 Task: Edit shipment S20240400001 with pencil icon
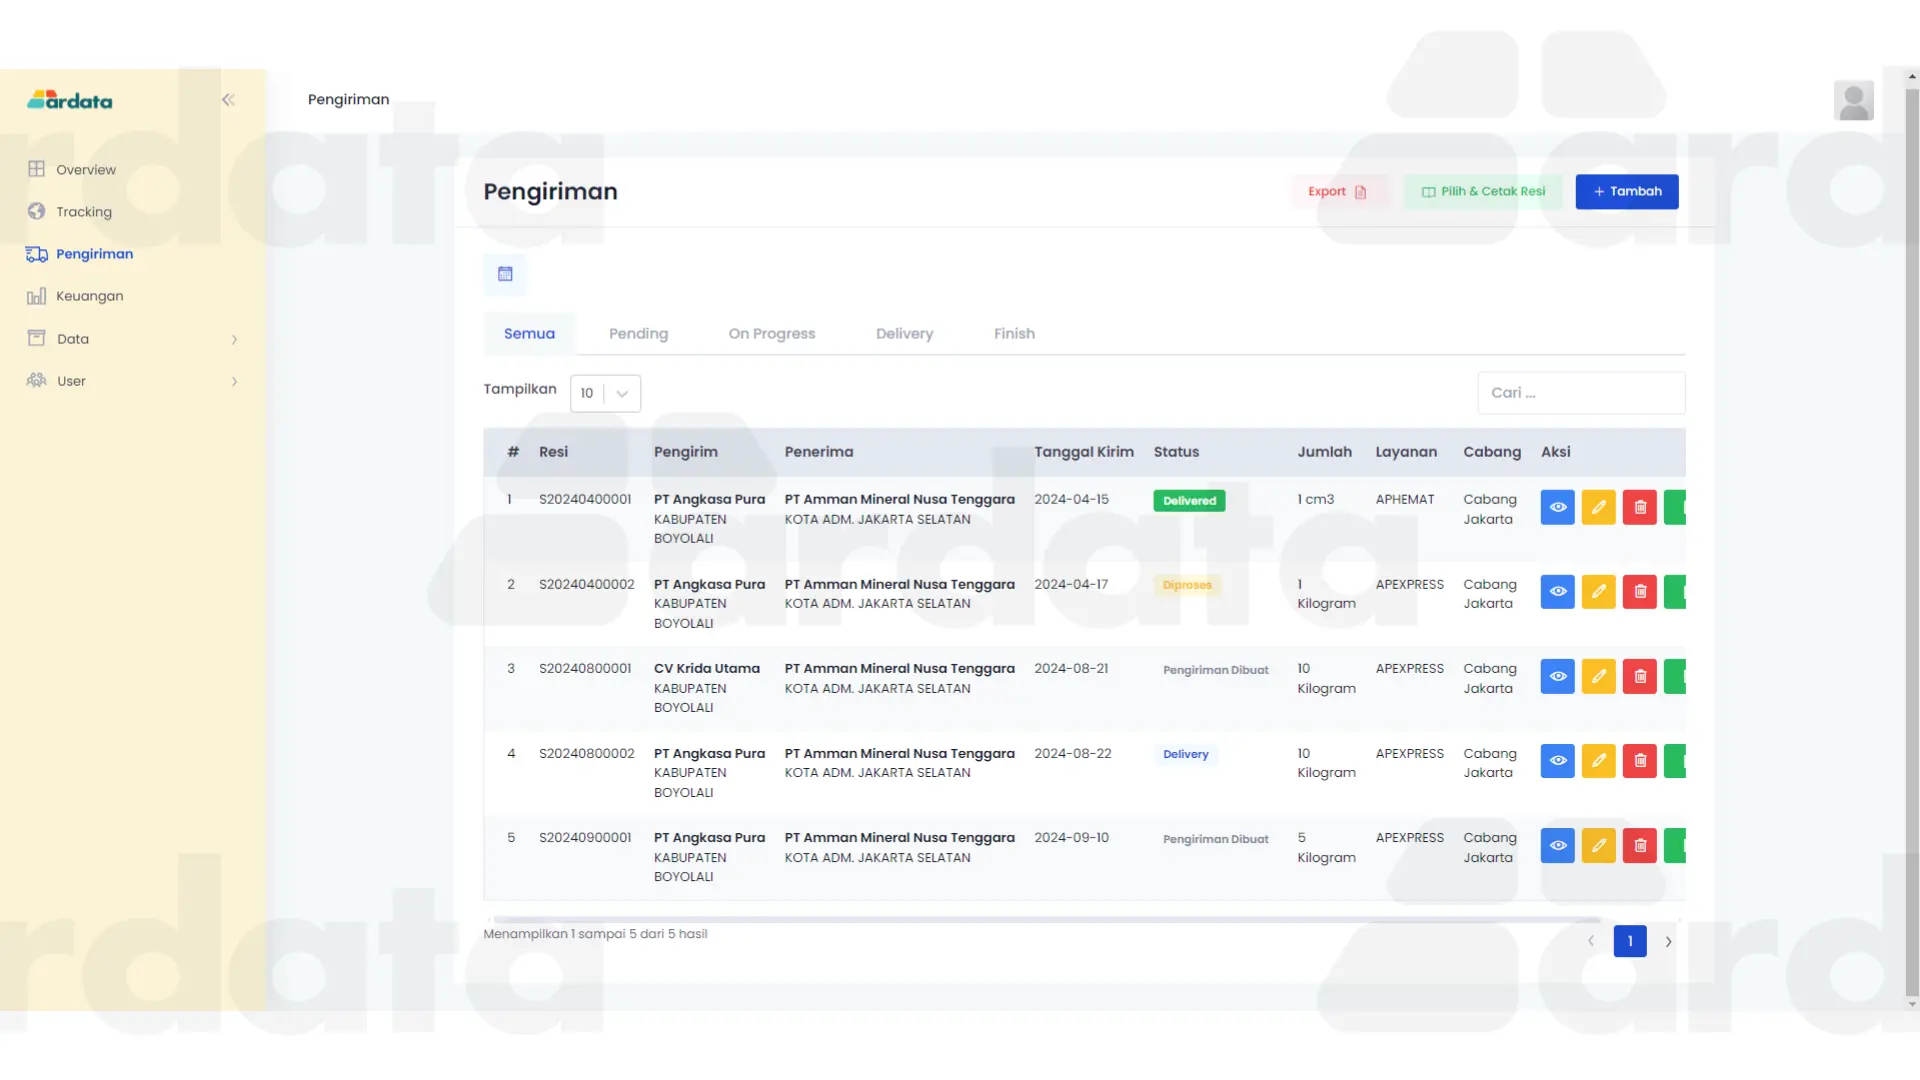point(1599,507)
